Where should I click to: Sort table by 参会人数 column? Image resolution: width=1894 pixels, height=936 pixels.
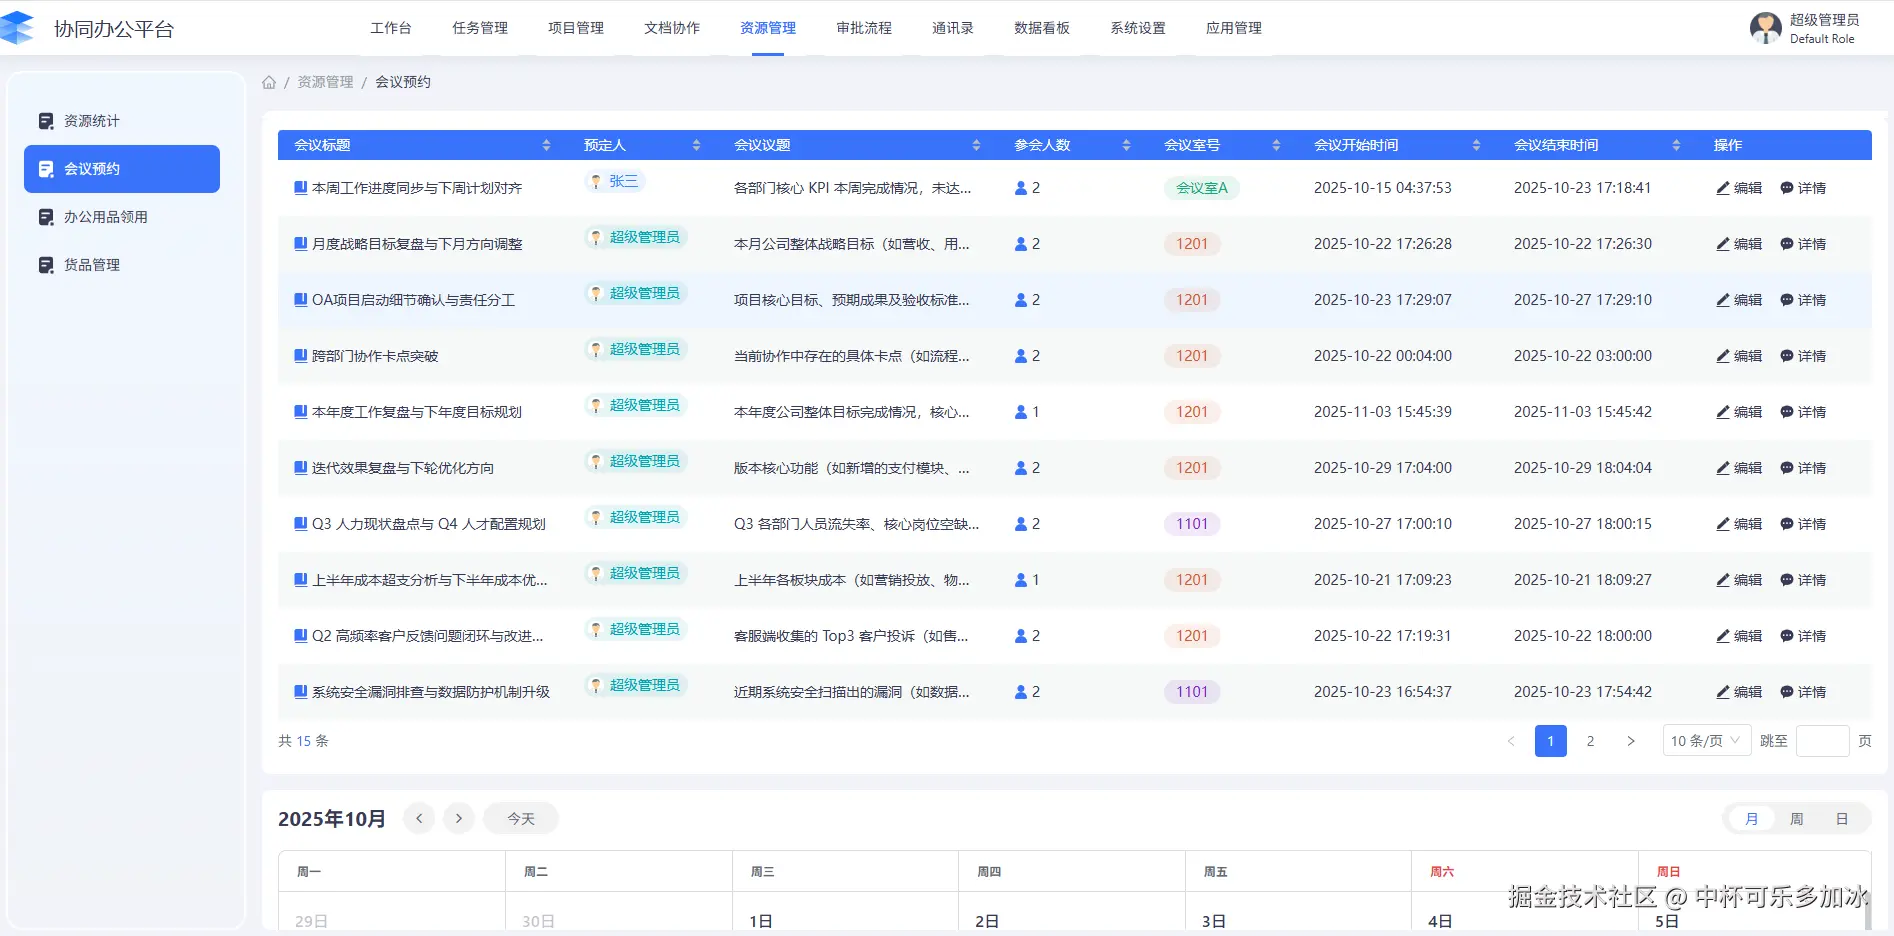coord(1126,145)
